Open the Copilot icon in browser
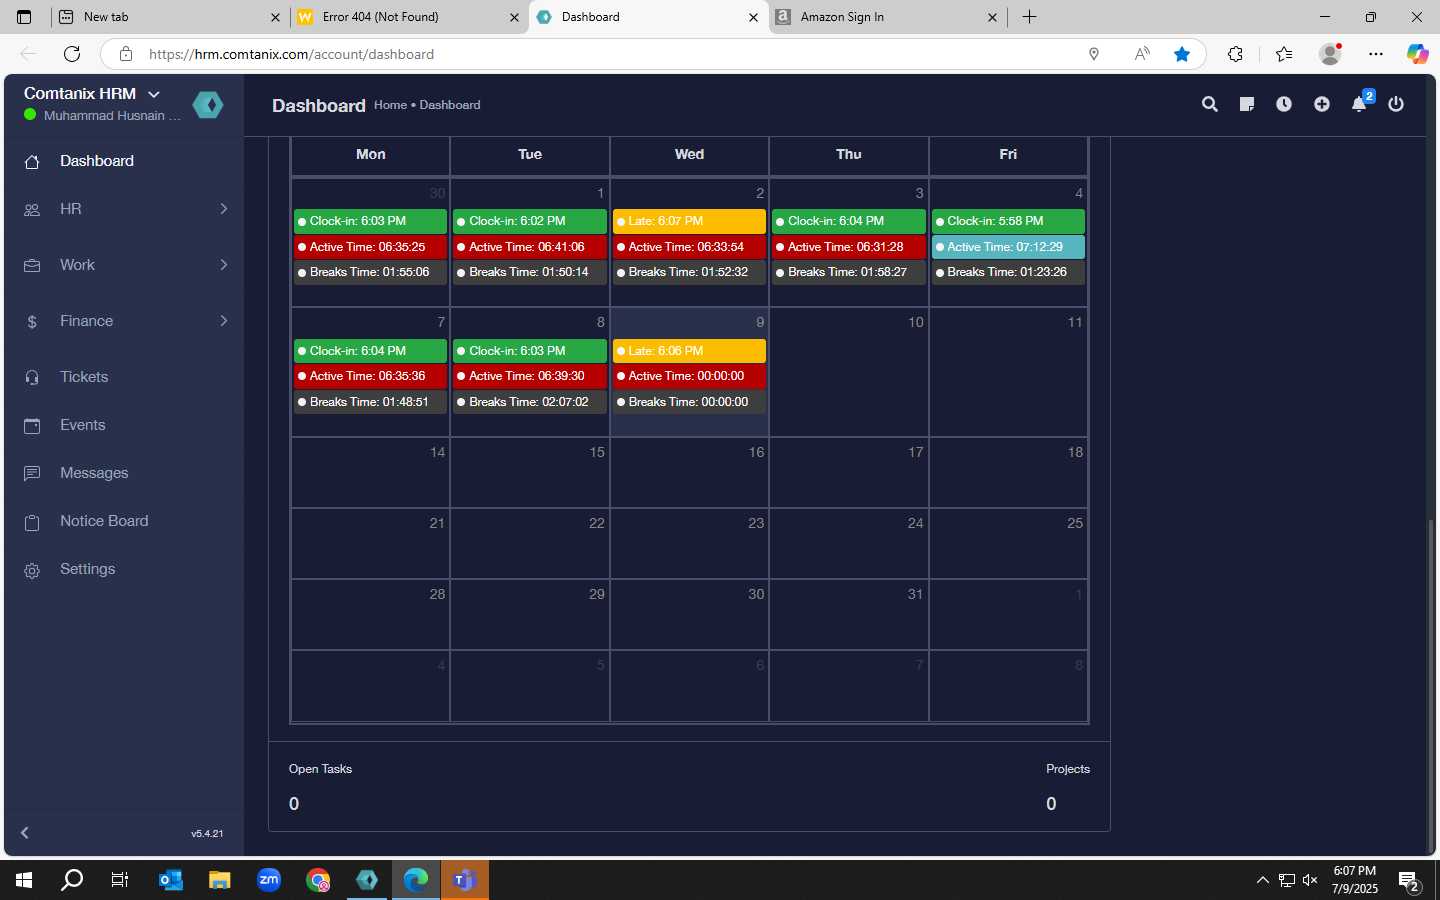The image size is (1440, 900). [x=1417, y=54]
